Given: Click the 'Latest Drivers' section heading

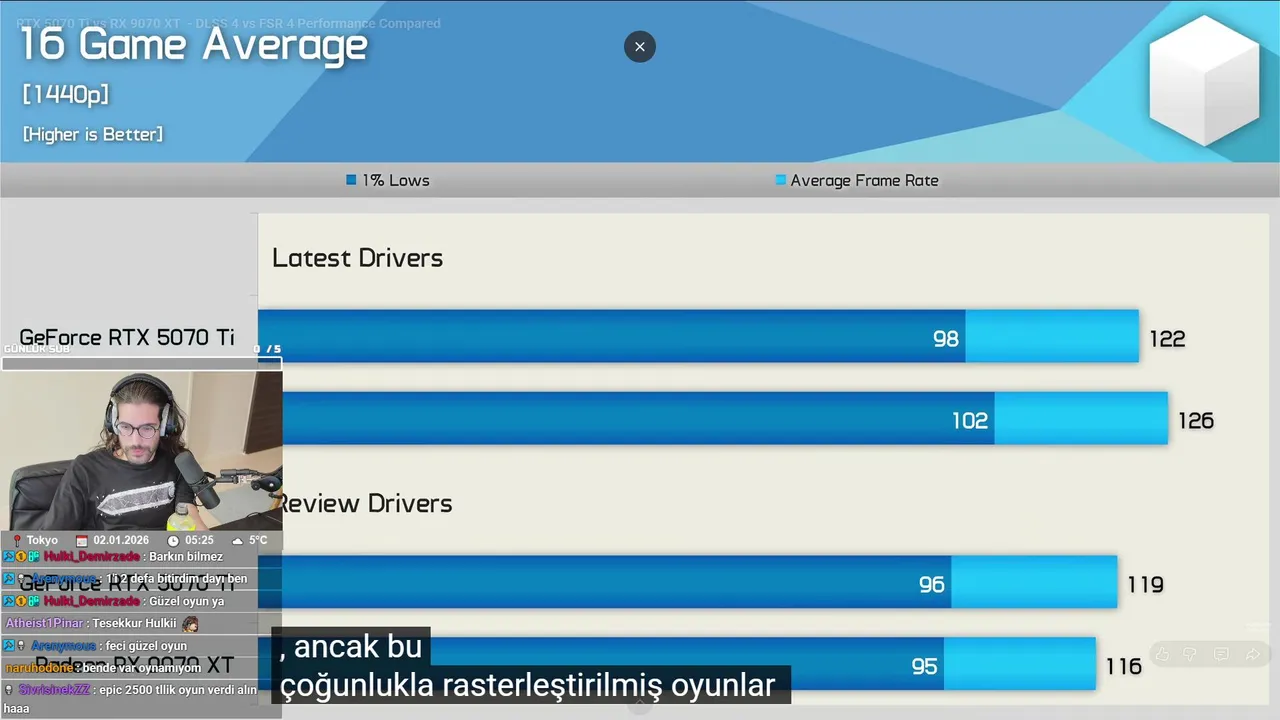Looking at the screenshot, I should [357, 258].
